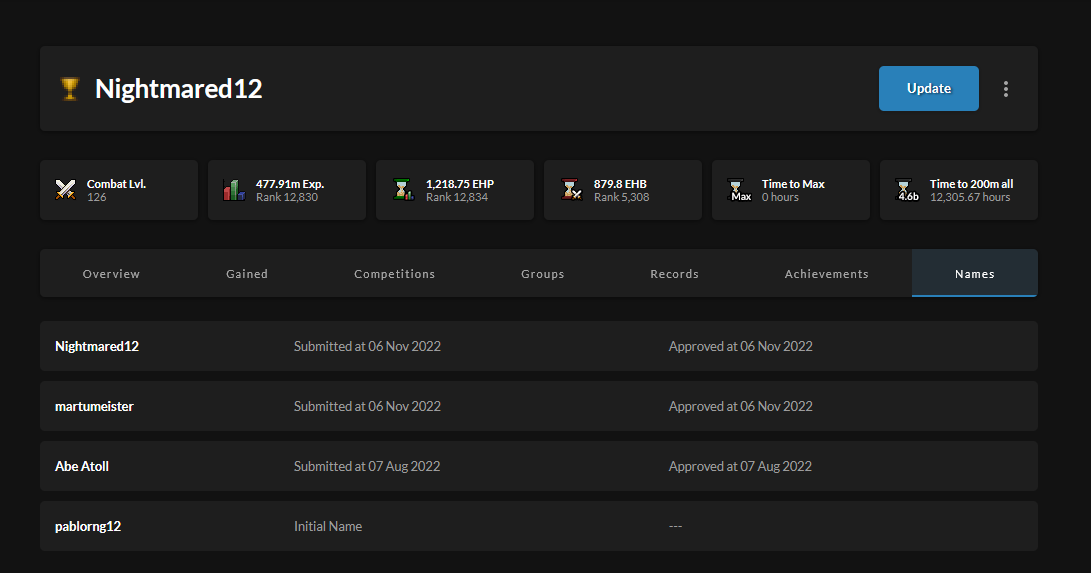Click the crossed swords Combat Lvl. icon
This screenshot has width=1091, height=573.
[66, 190]
